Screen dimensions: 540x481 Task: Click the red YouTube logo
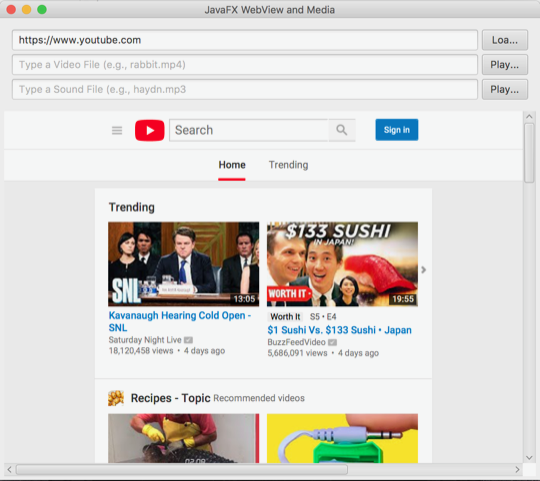[x=150, y=130]
